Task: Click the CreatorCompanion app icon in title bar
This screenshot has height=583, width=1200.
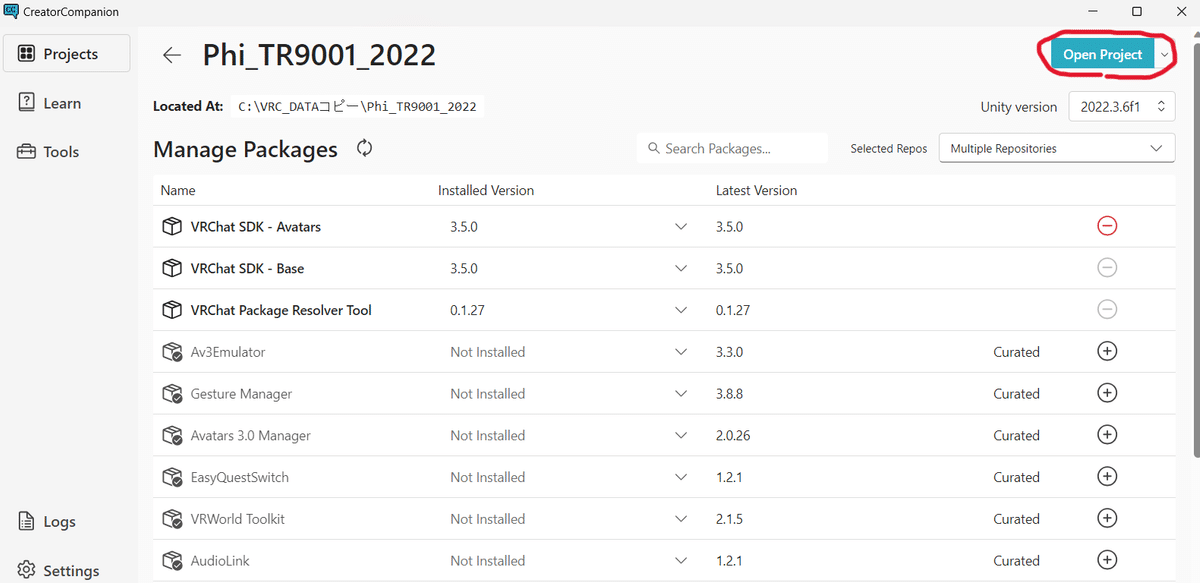Action: (10, 11)
